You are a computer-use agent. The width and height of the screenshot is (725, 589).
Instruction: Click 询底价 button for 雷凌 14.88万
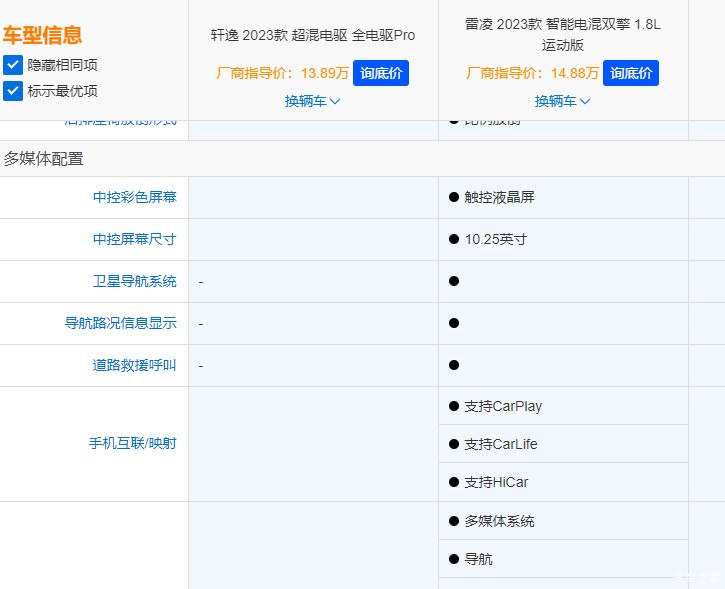[631, 73]
